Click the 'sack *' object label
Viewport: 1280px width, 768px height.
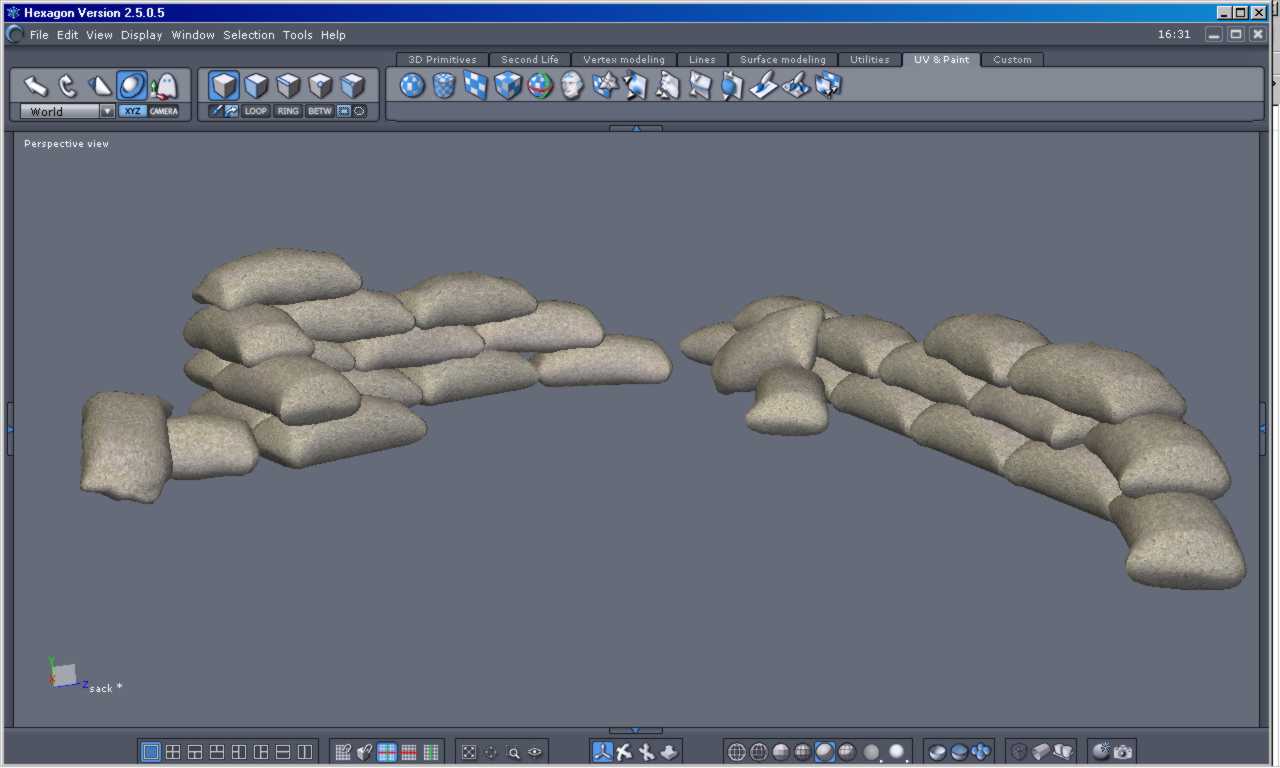106,688
